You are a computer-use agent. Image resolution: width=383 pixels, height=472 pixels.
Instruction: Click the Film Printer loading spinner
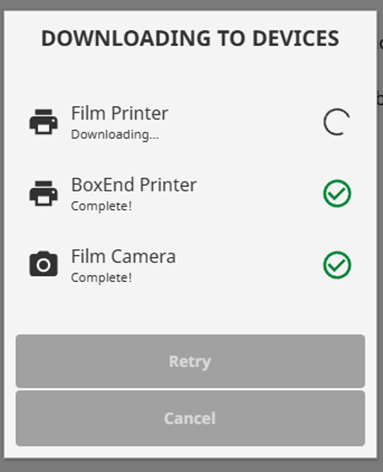[x=337, y=122]
